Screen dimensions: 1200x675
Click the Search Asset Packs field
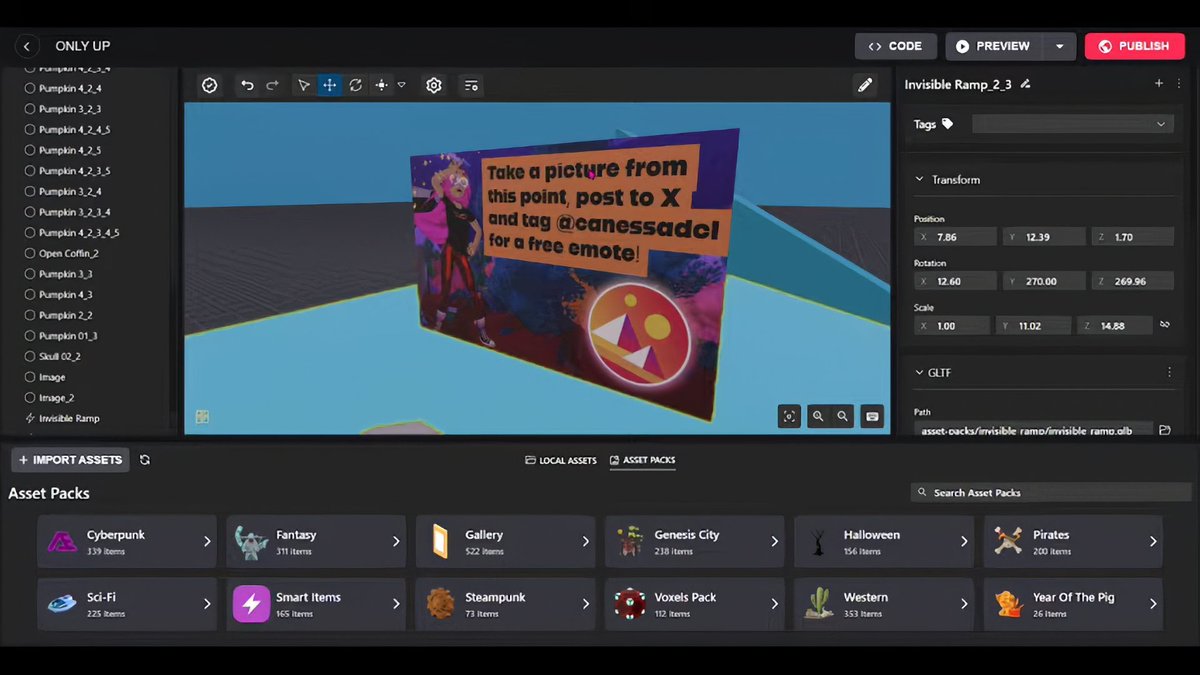pyautogui.click(x=1051, y=493)
